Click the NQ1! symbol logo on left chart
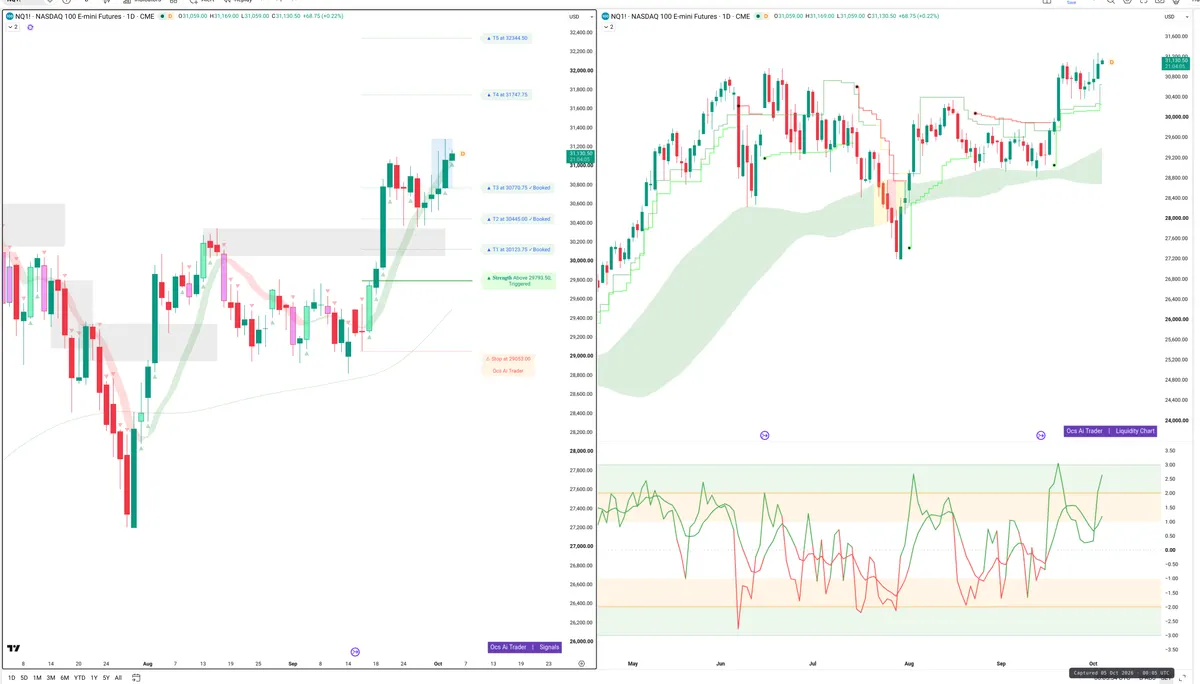Image resolution: width=1200 pixels, height=684 pixels. (x=10, y=17)
